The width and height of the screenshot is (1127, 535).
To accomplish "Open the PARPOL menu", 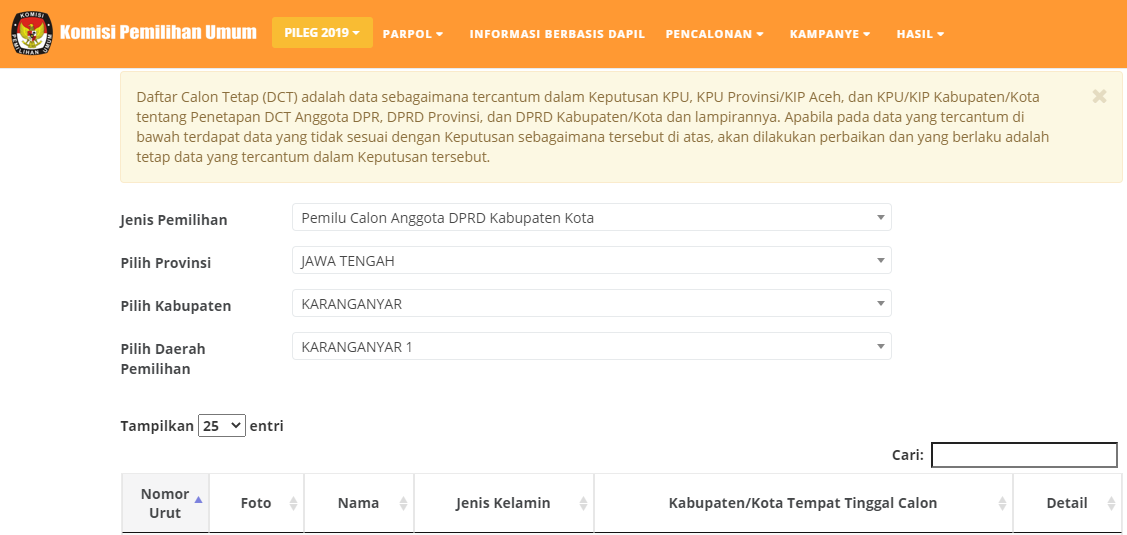I will pos(412,34).
